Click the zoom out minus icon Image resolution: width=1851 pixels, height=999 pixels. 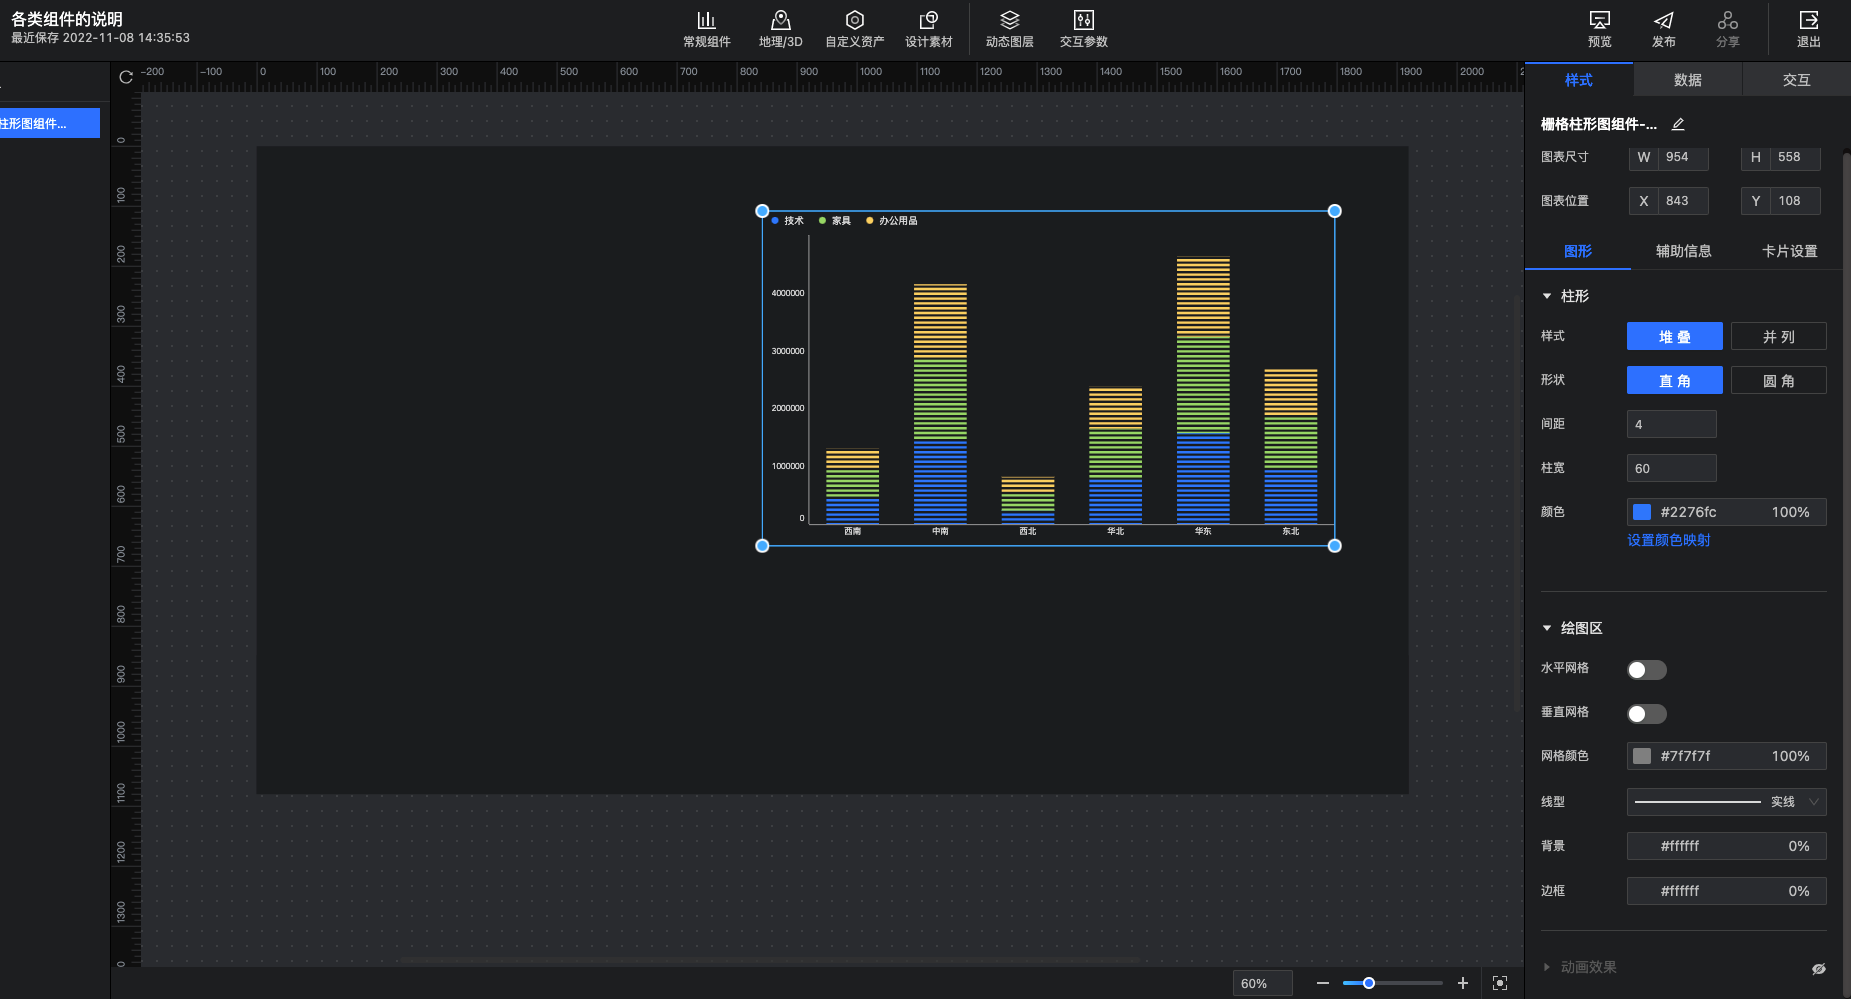1323,983
